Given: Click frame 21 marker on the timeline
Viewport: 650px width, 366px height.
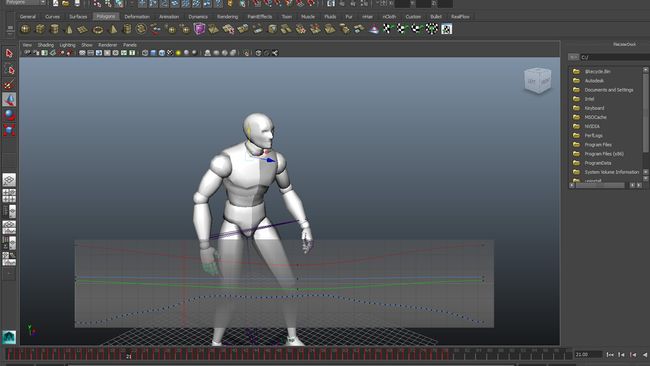Looking at the screenshot, I should coord(129,355).
